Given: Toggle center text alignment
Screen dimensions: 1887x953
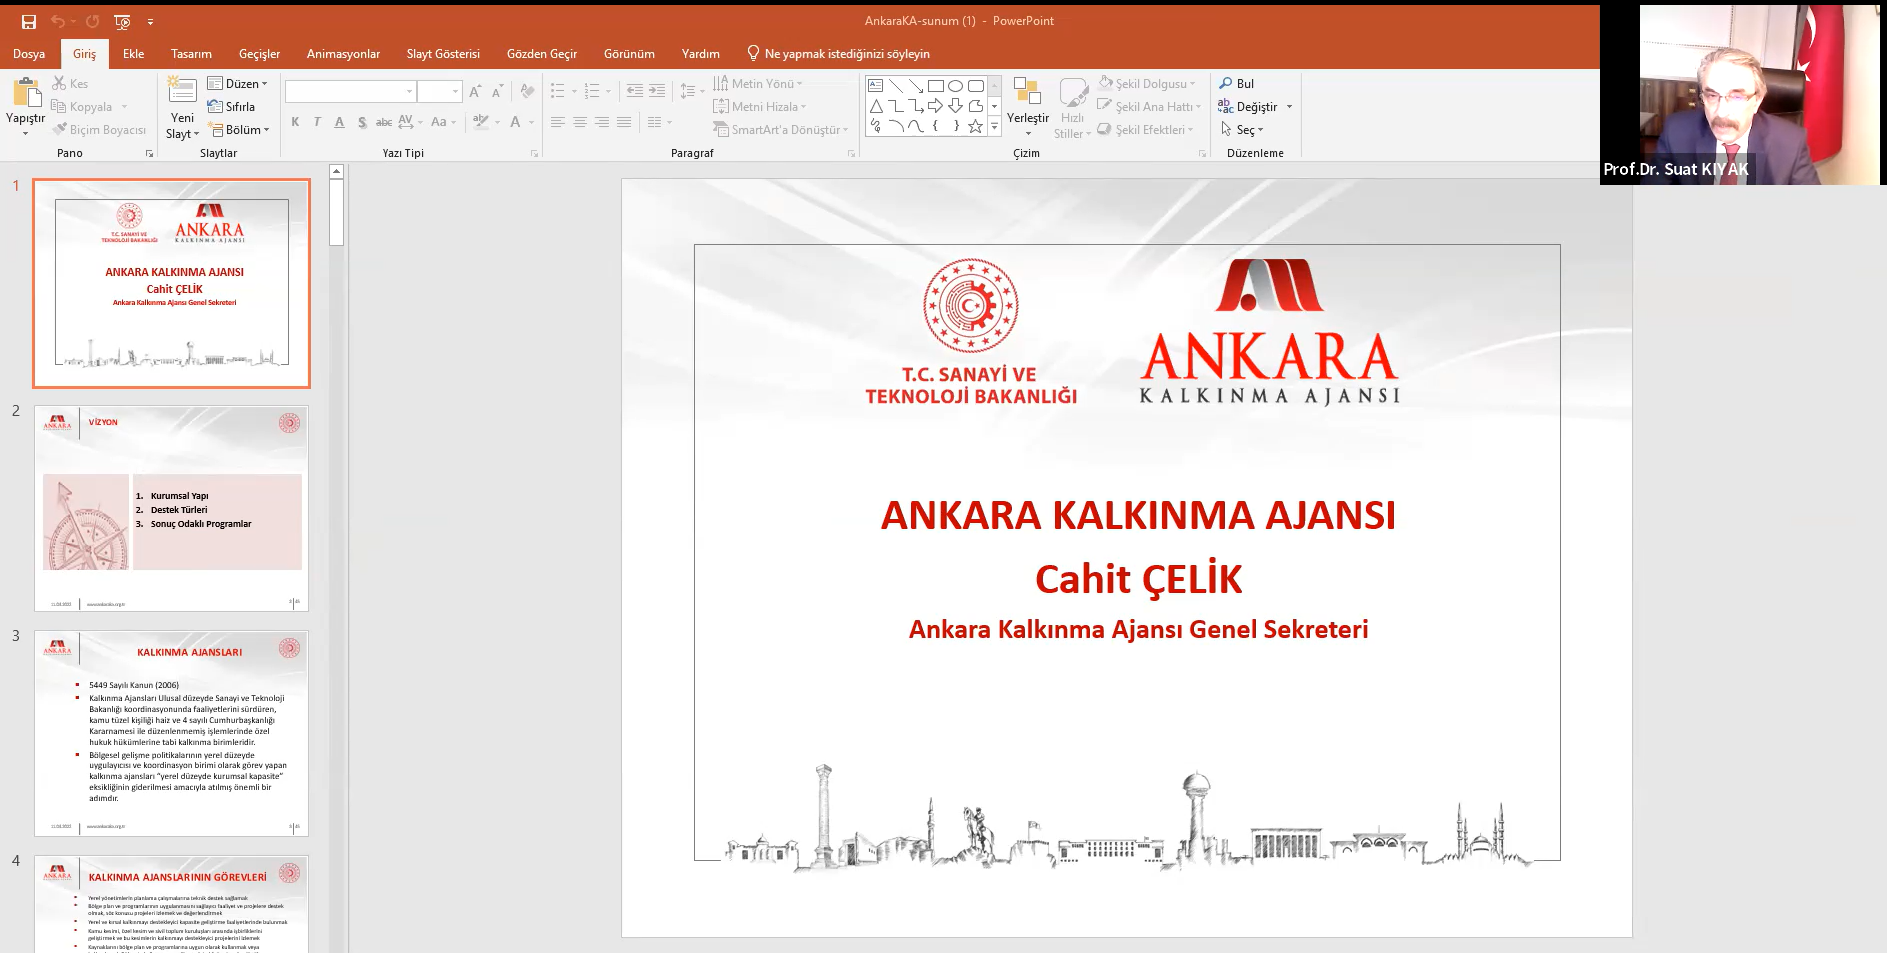Looking at the screenshot, I should point(580,122).
